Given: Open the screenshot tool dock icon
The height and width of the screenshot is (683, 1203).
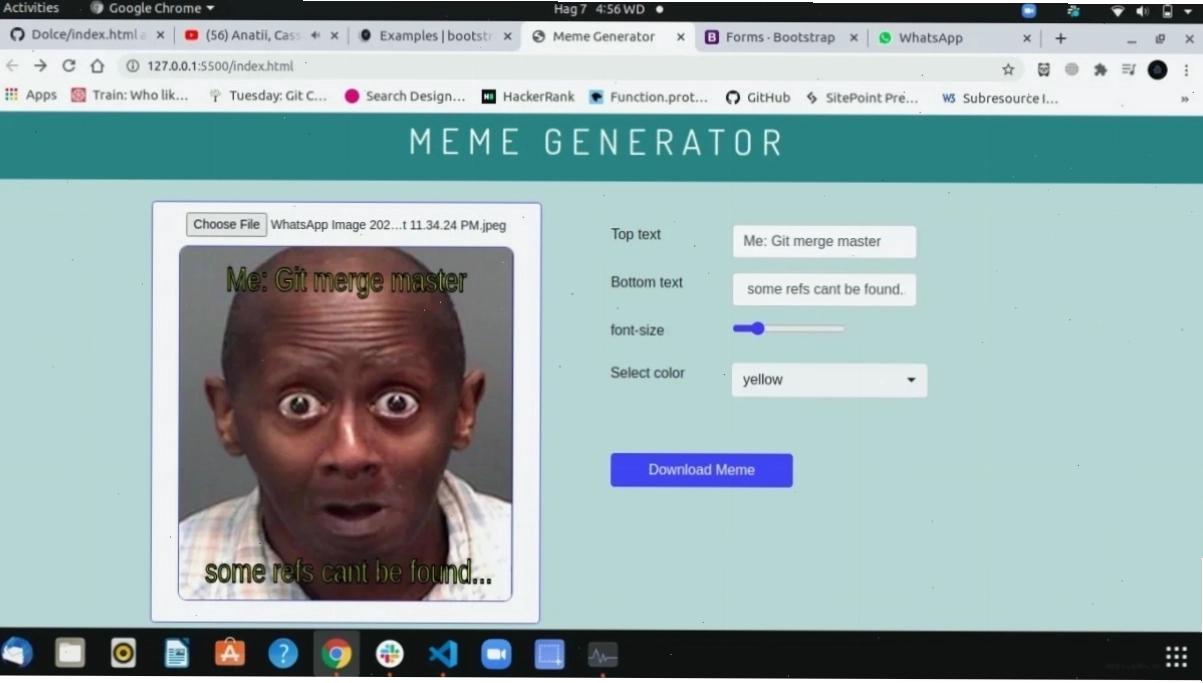Looking at the screenshot, I should click(x=549, y=655).
